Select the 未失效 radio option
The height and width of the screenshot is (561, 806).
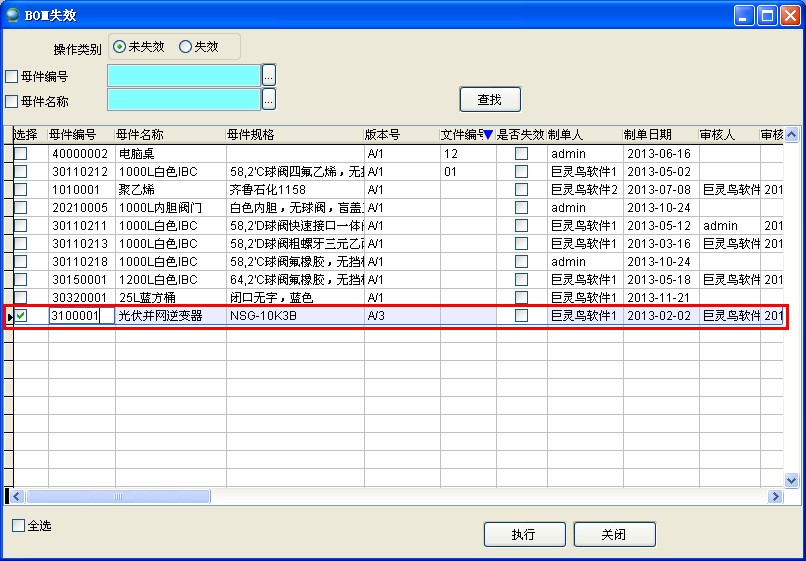coord(120,46)
